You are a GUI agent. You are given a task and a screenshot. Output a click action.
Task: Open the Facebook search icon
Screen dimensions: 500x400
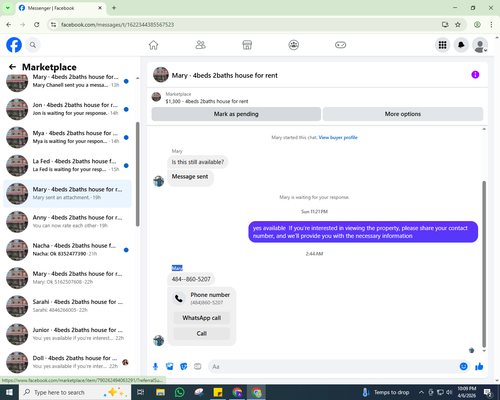pyautogui.click(x=33, y=45)
